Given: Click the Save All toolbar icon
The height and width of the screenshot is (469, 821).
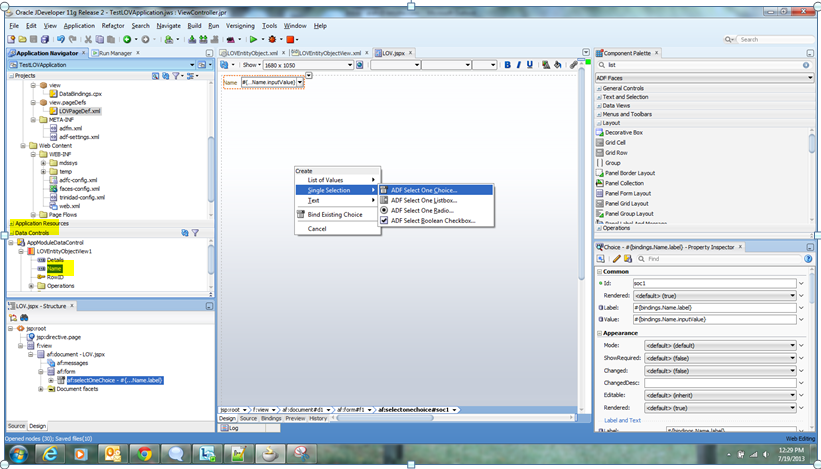Looking at the screenshot, I should (x=45, y=39).
